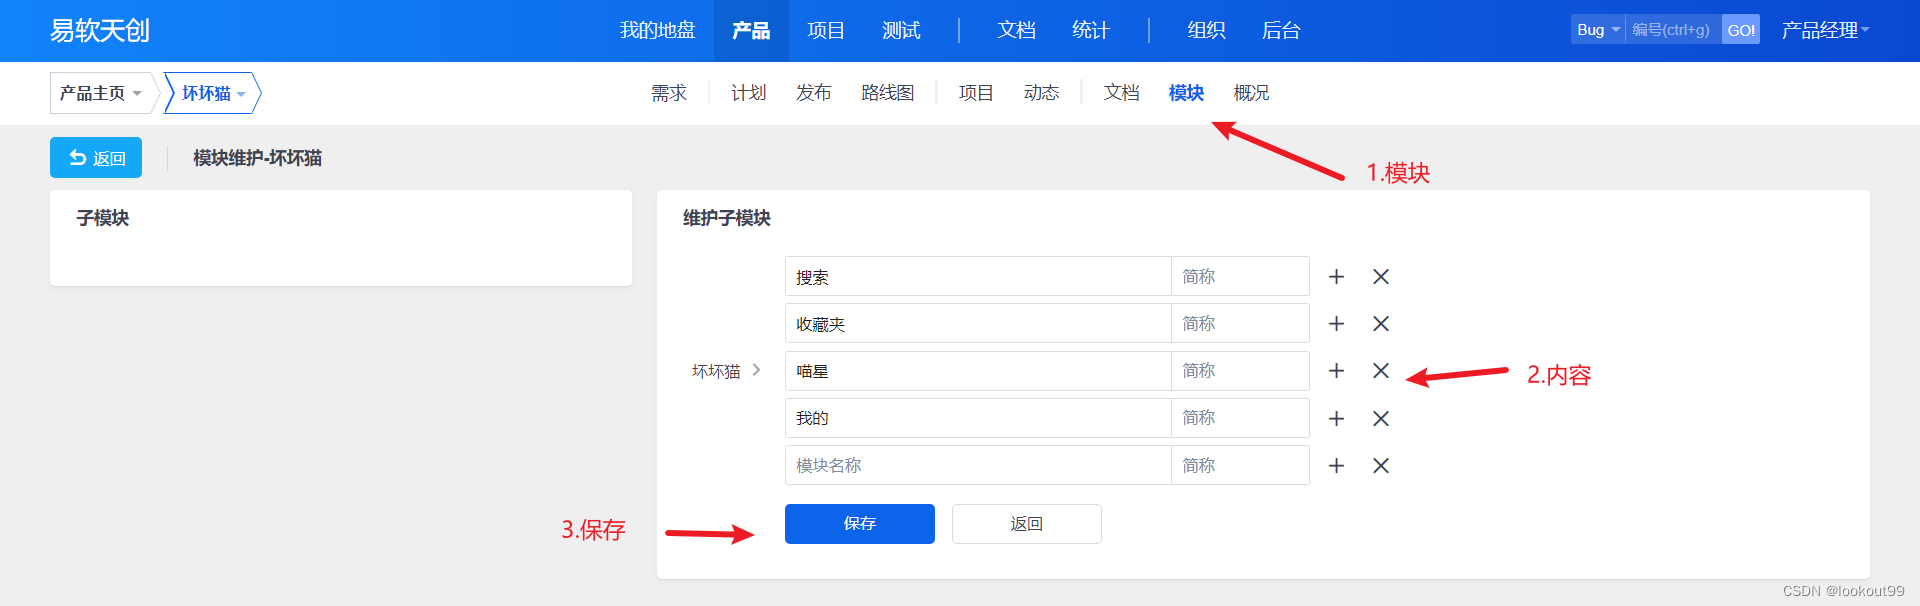
Task: Open 统计 in the top navigation
Action: tap(1091, 30)
